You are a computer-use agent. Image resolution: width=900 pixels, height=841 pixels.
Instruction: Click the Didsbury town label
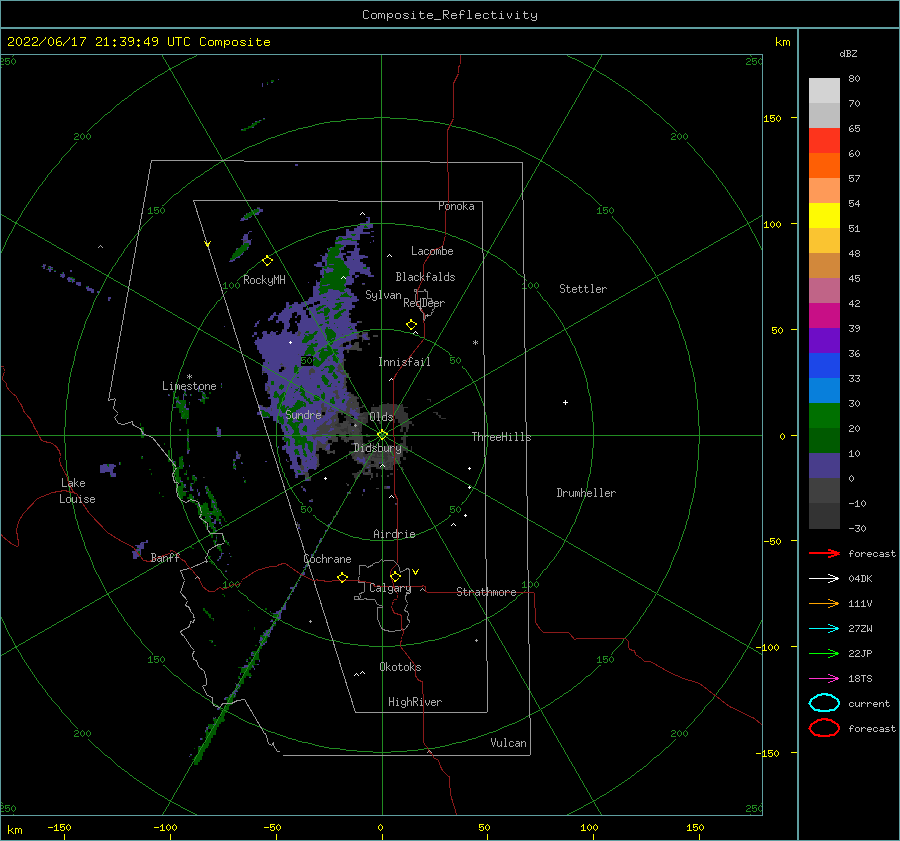(x=378, y=448)
